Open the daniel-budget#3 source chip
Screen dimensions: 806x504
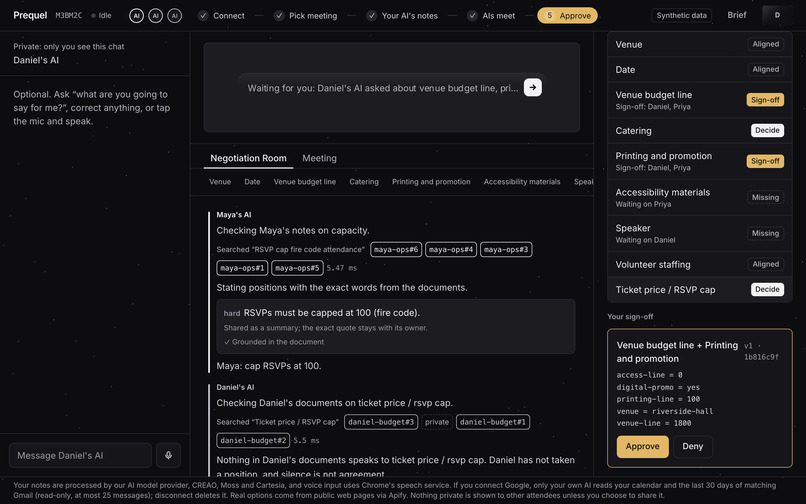(x=381, y=422)
